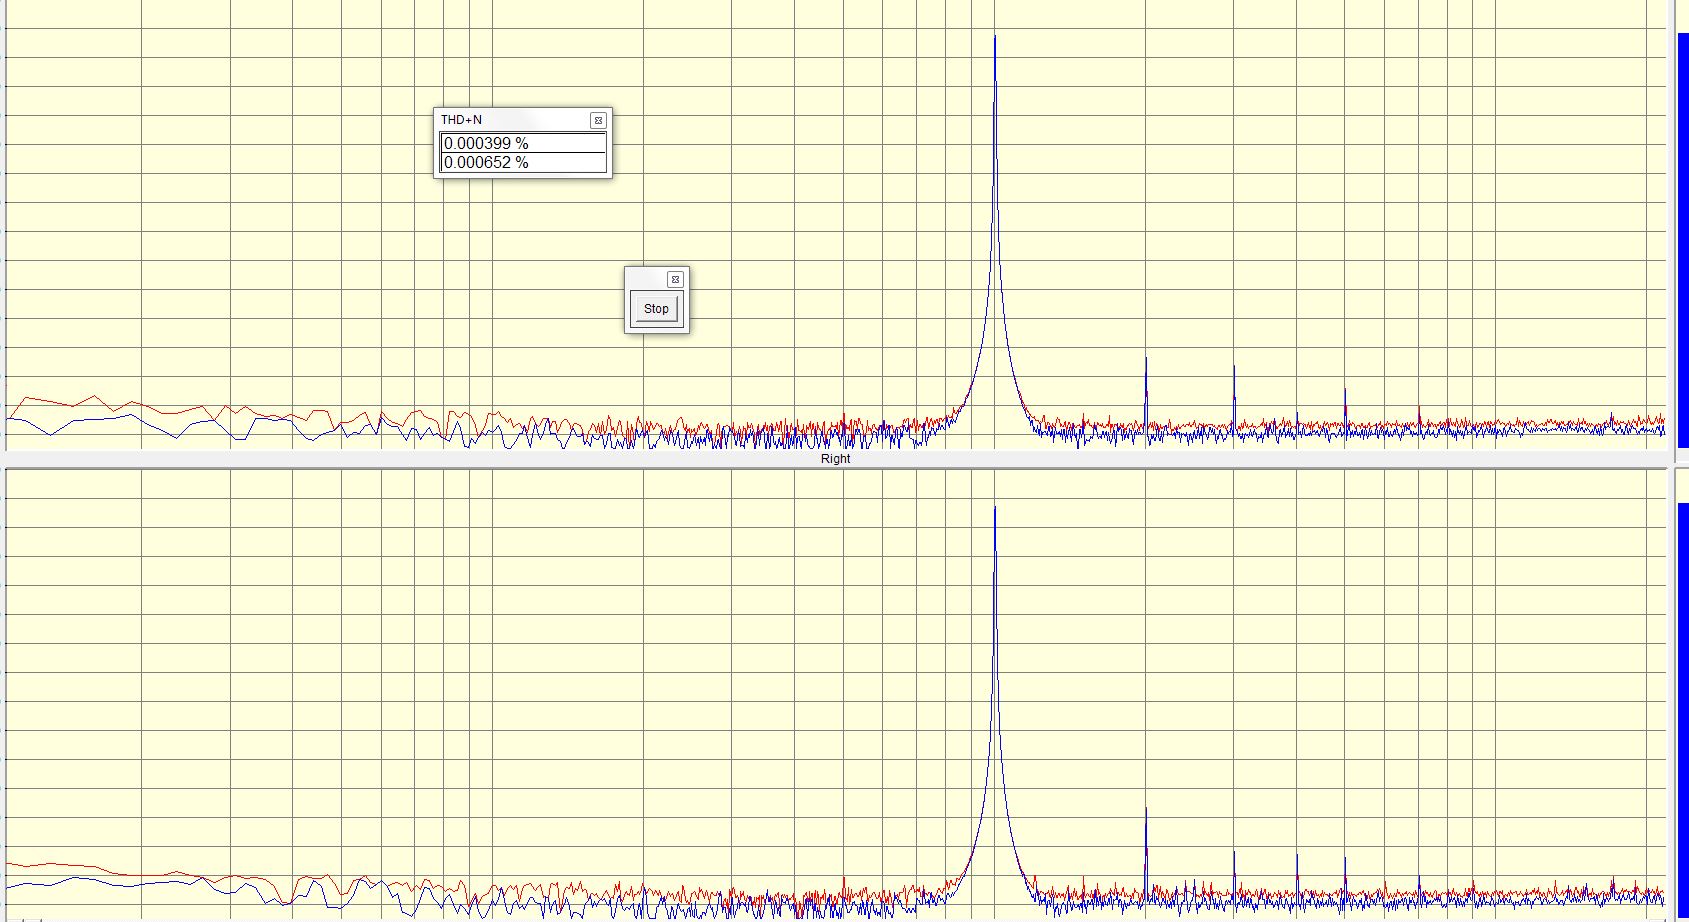This screenshot has height=922, width=1689.
Task: Click the blue level meter beside top graph
Action: pyautogui.click(x=1682, y=240)
